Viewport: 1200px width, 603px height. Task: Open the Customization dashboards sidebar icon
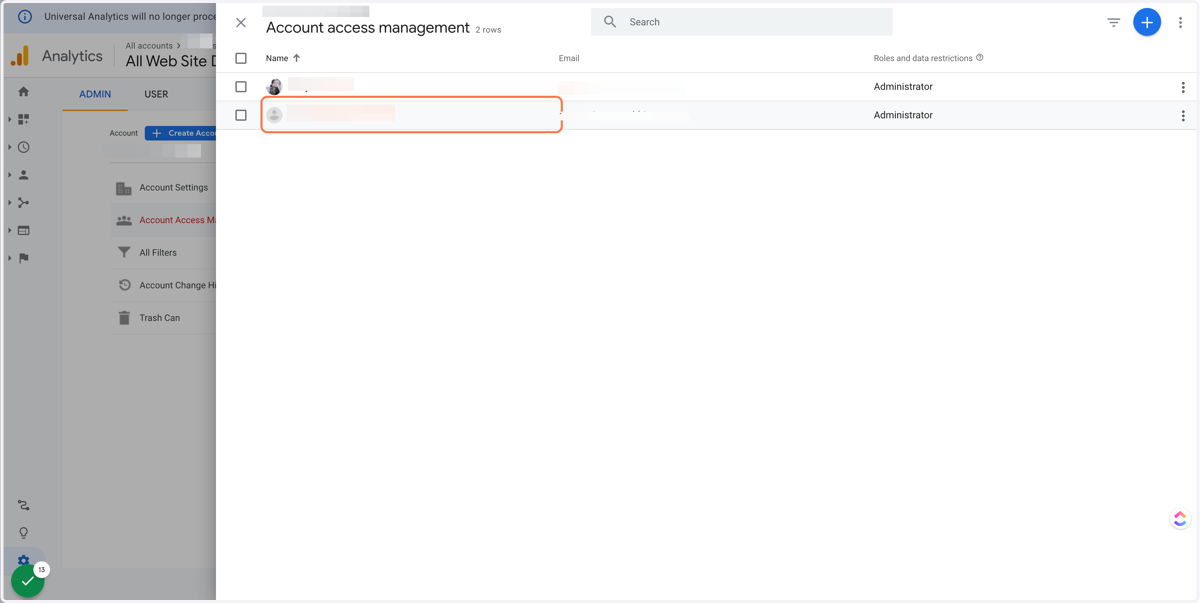pyautogui.click(x=24, y=119)
